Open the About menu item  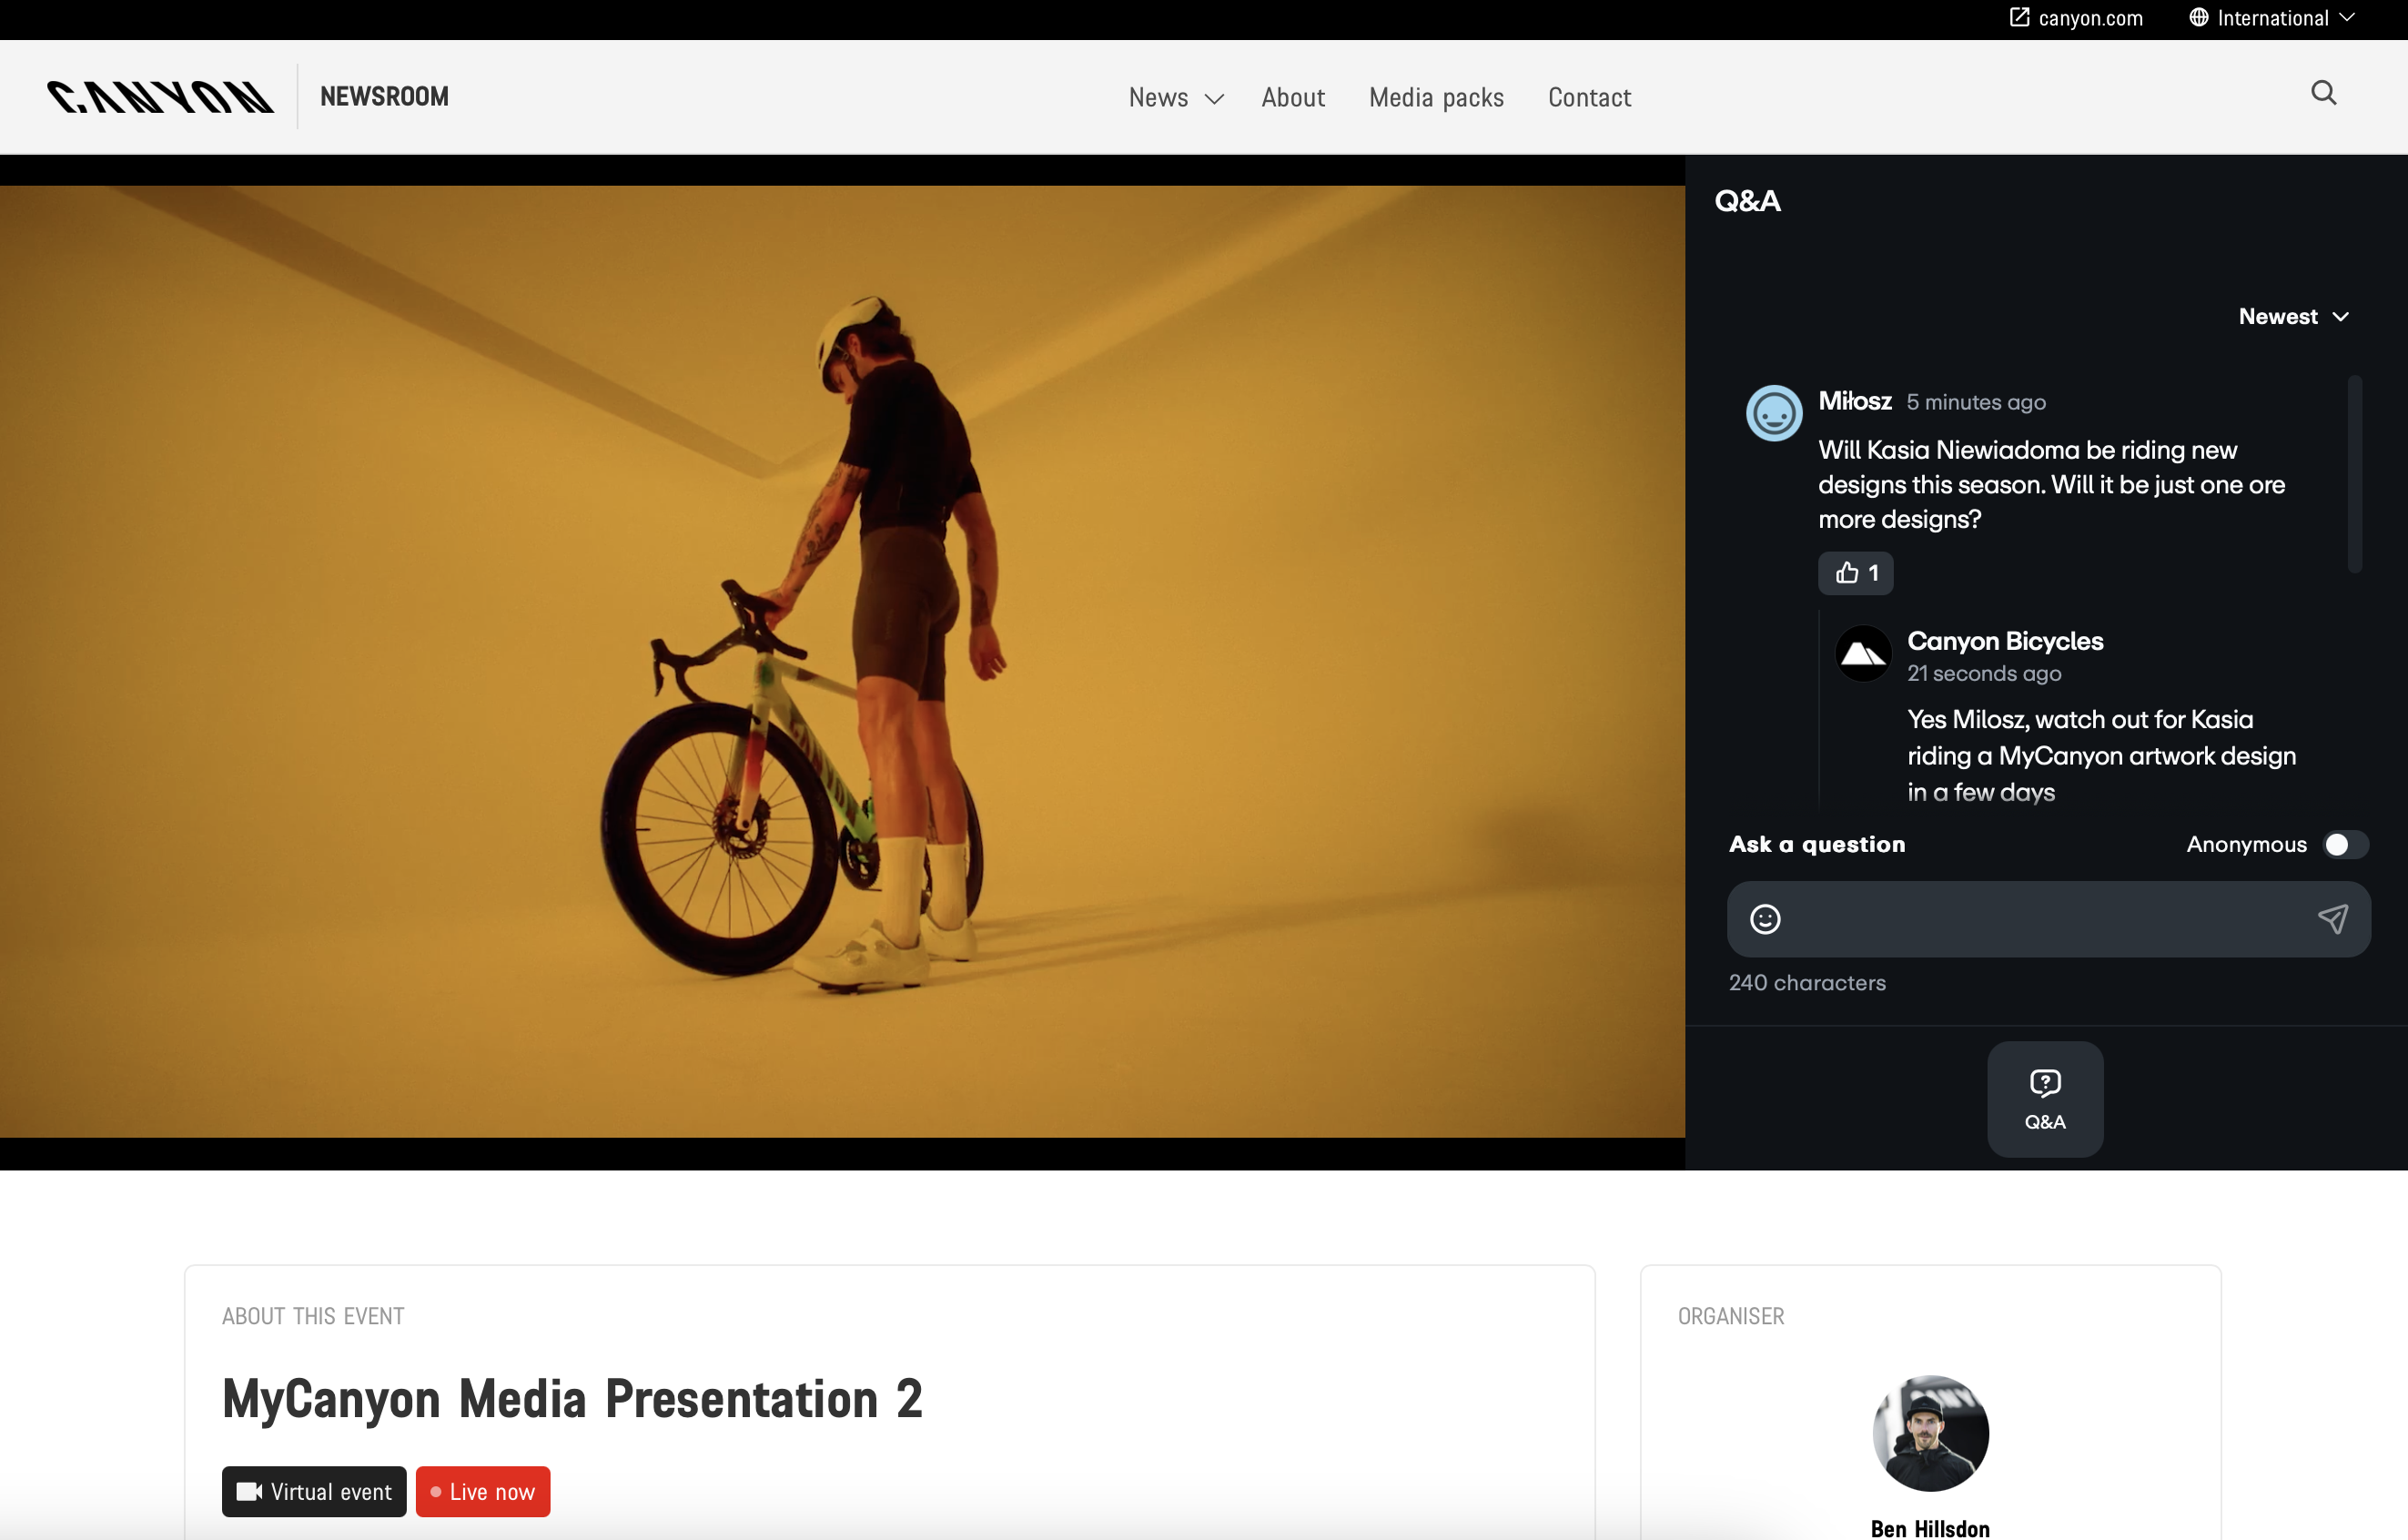[1292, 98]
